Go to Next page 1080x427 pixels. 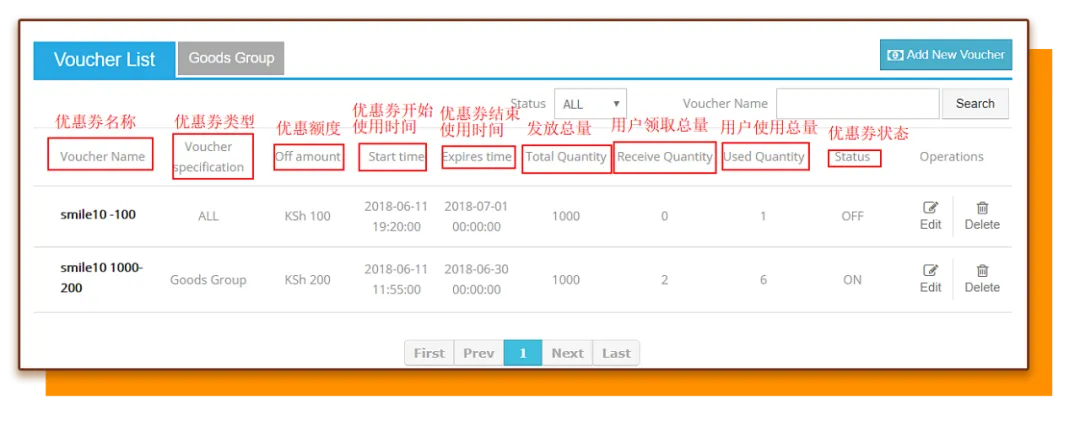(568, 353)
